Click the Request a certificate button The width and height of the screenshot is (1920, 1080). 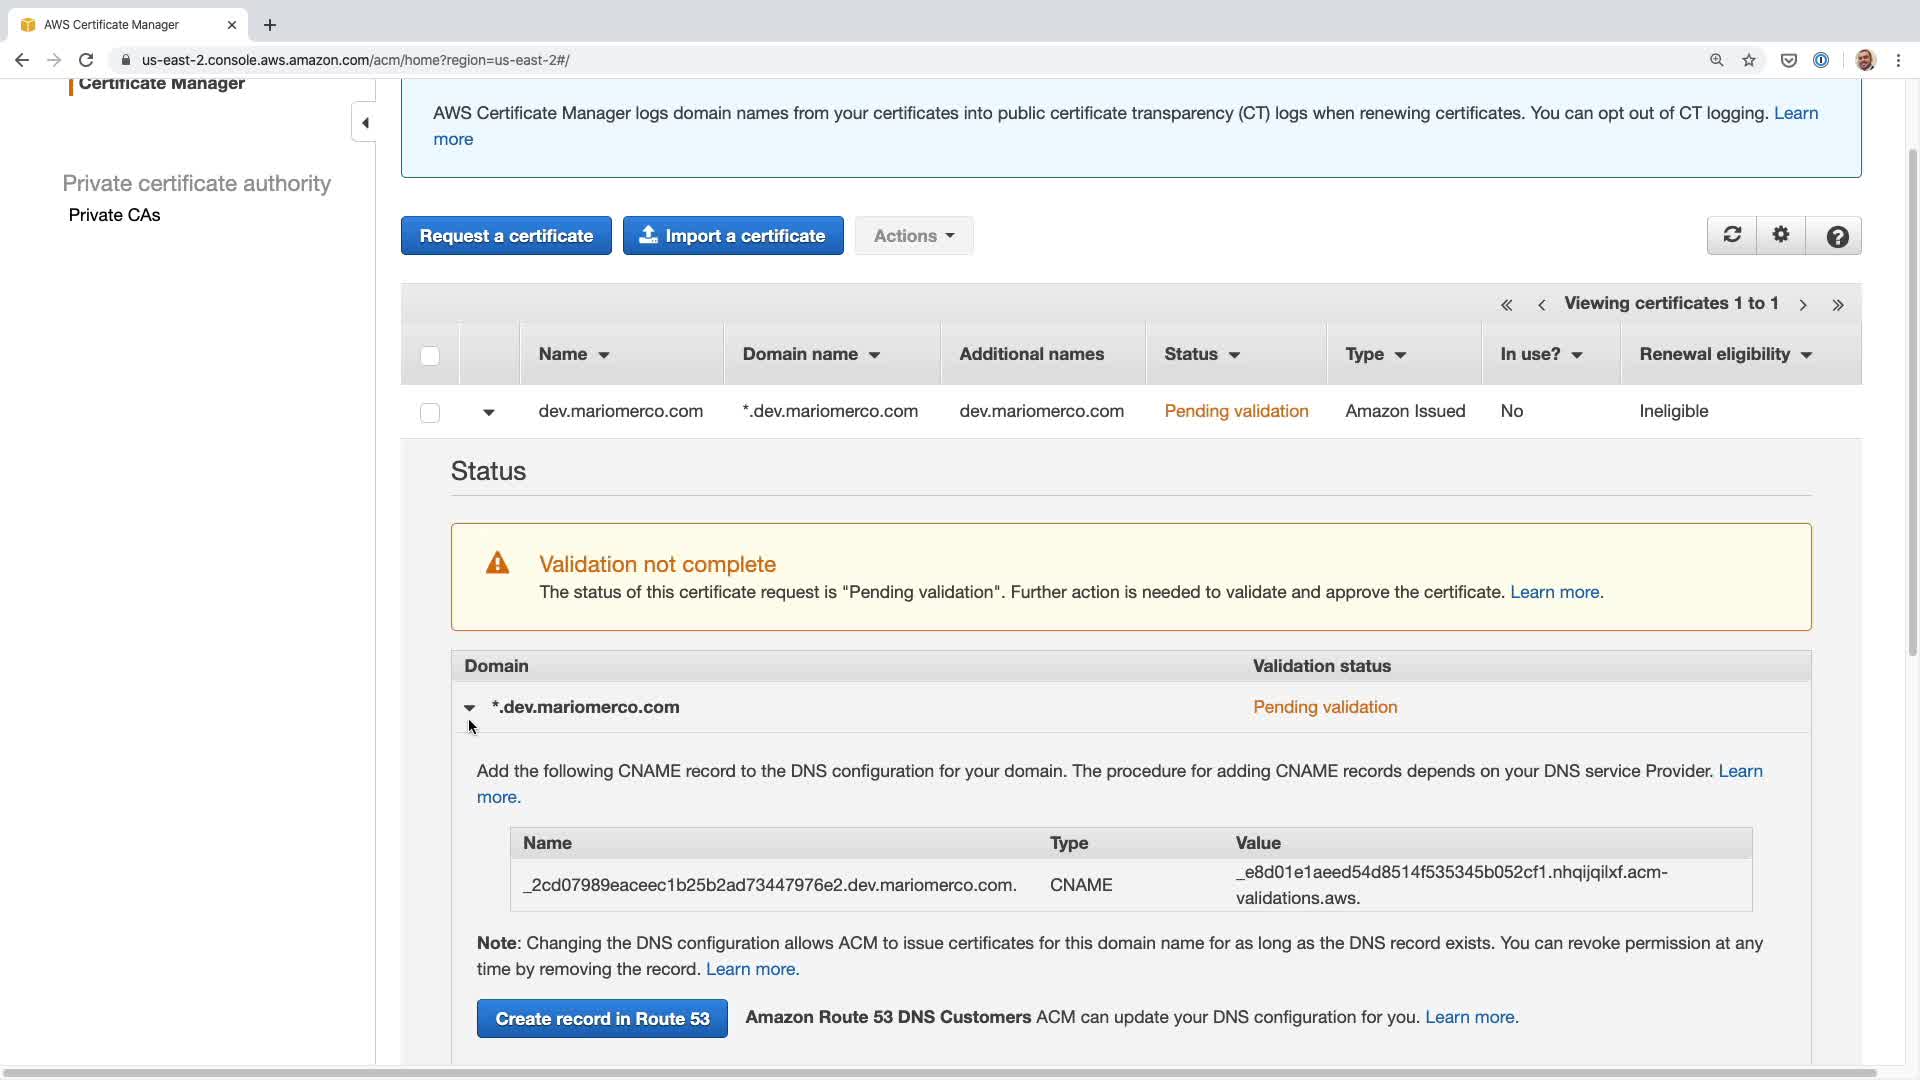506,236
